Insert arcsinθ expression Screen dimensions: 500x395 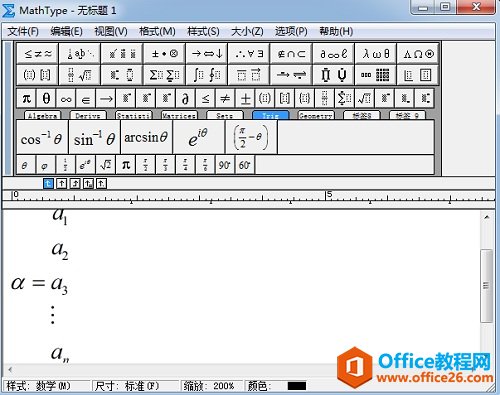coord(147,137)
